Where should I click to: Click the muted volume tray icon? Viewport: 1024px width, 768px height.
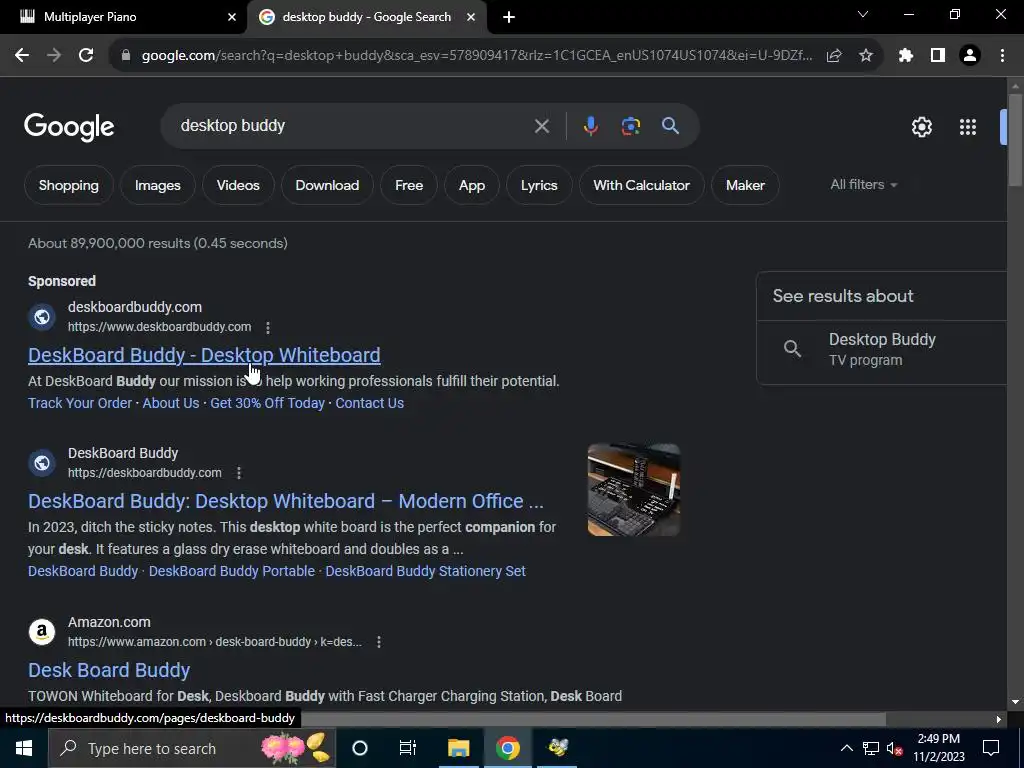[x=895, y=748]
